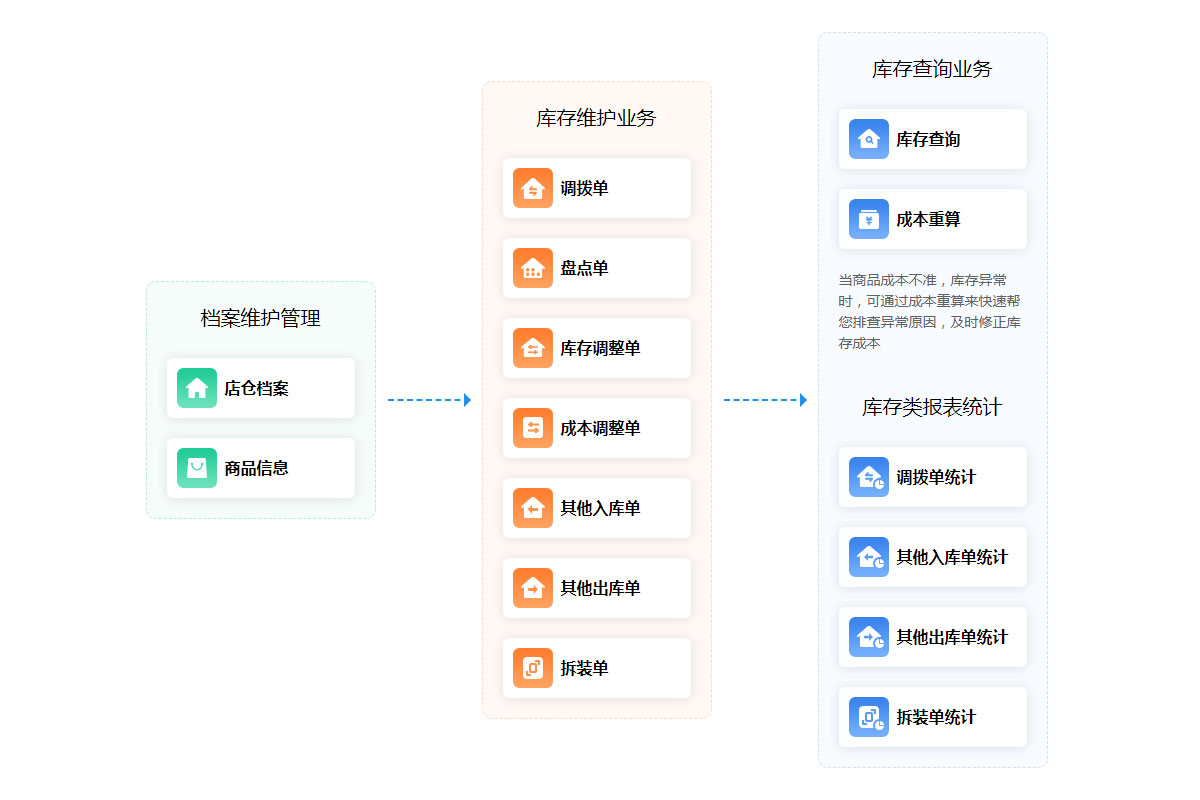Go to the 库存调整单 label
The image size is (1200, 800).
coord(600,348)
